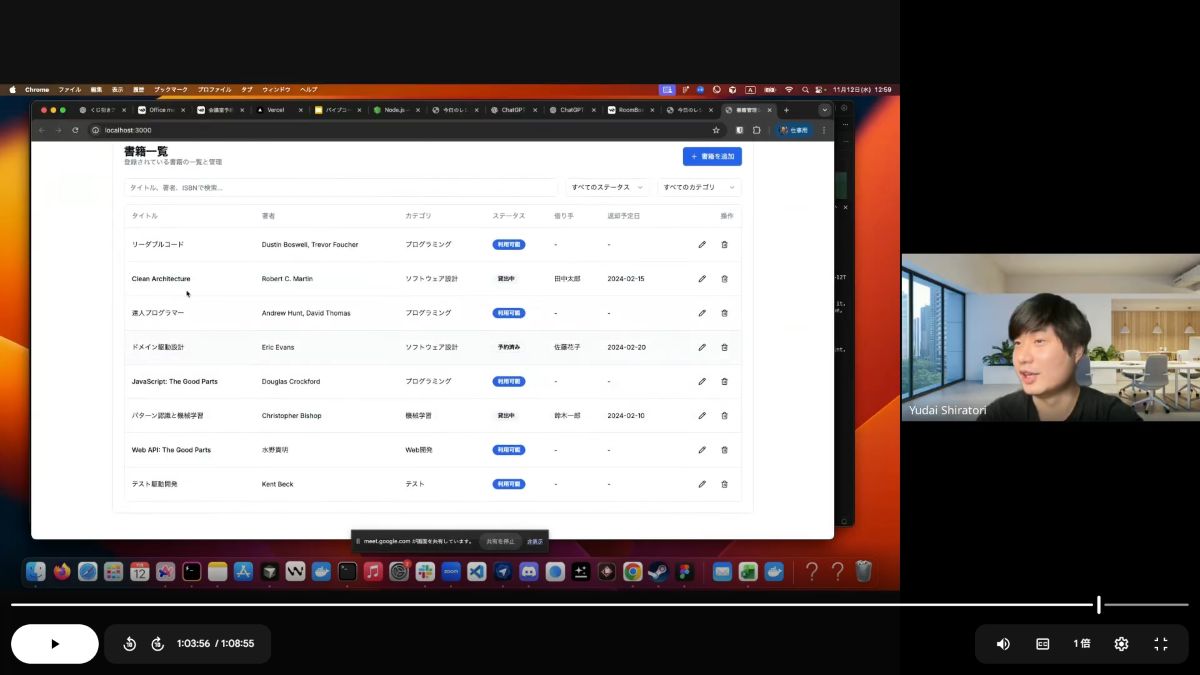Edit the リーダブルコード book row

(702, 245)
